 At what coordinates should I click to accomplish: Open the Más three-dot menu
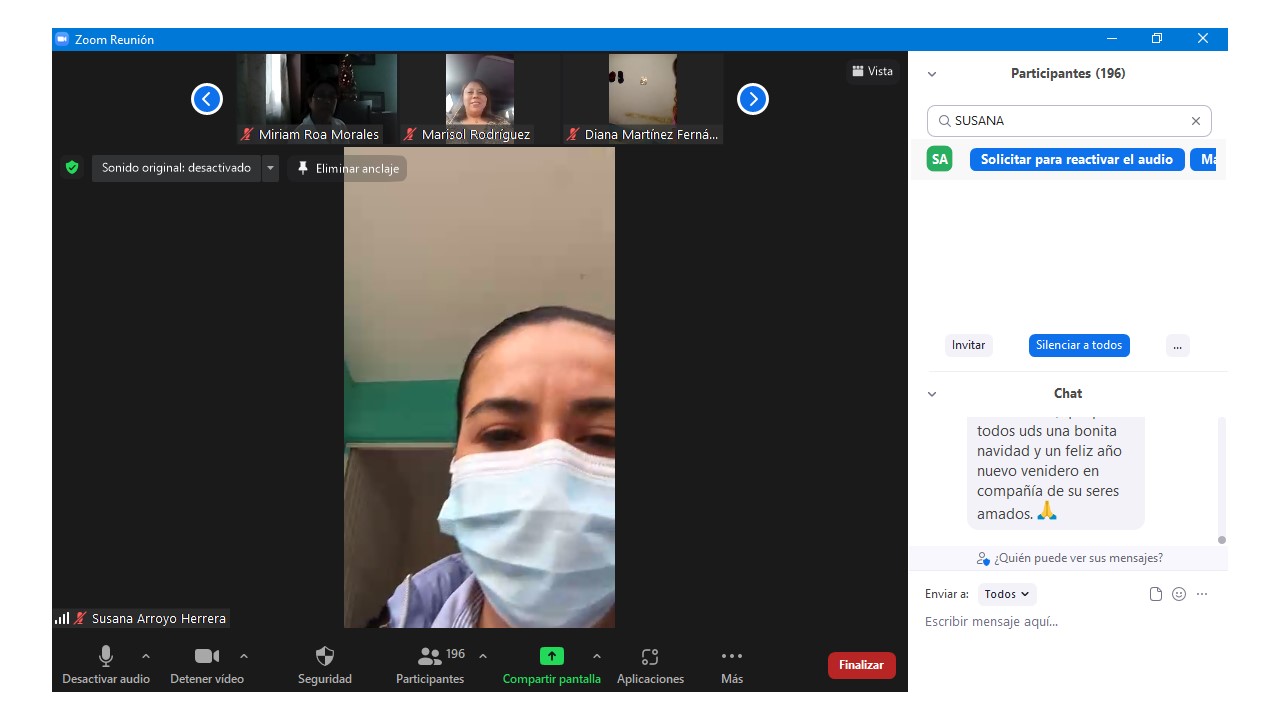coord(732,656)
